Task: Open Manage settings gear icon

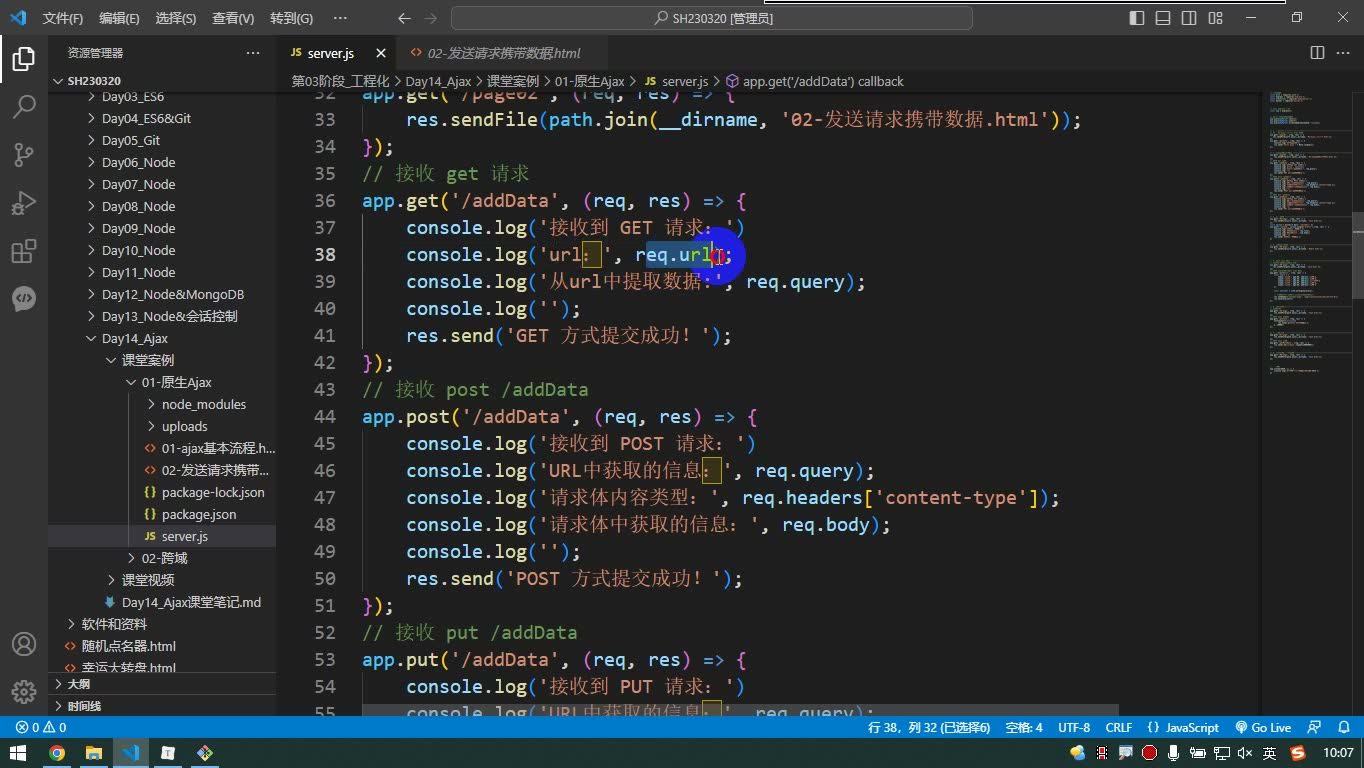Action: (24, 692)
